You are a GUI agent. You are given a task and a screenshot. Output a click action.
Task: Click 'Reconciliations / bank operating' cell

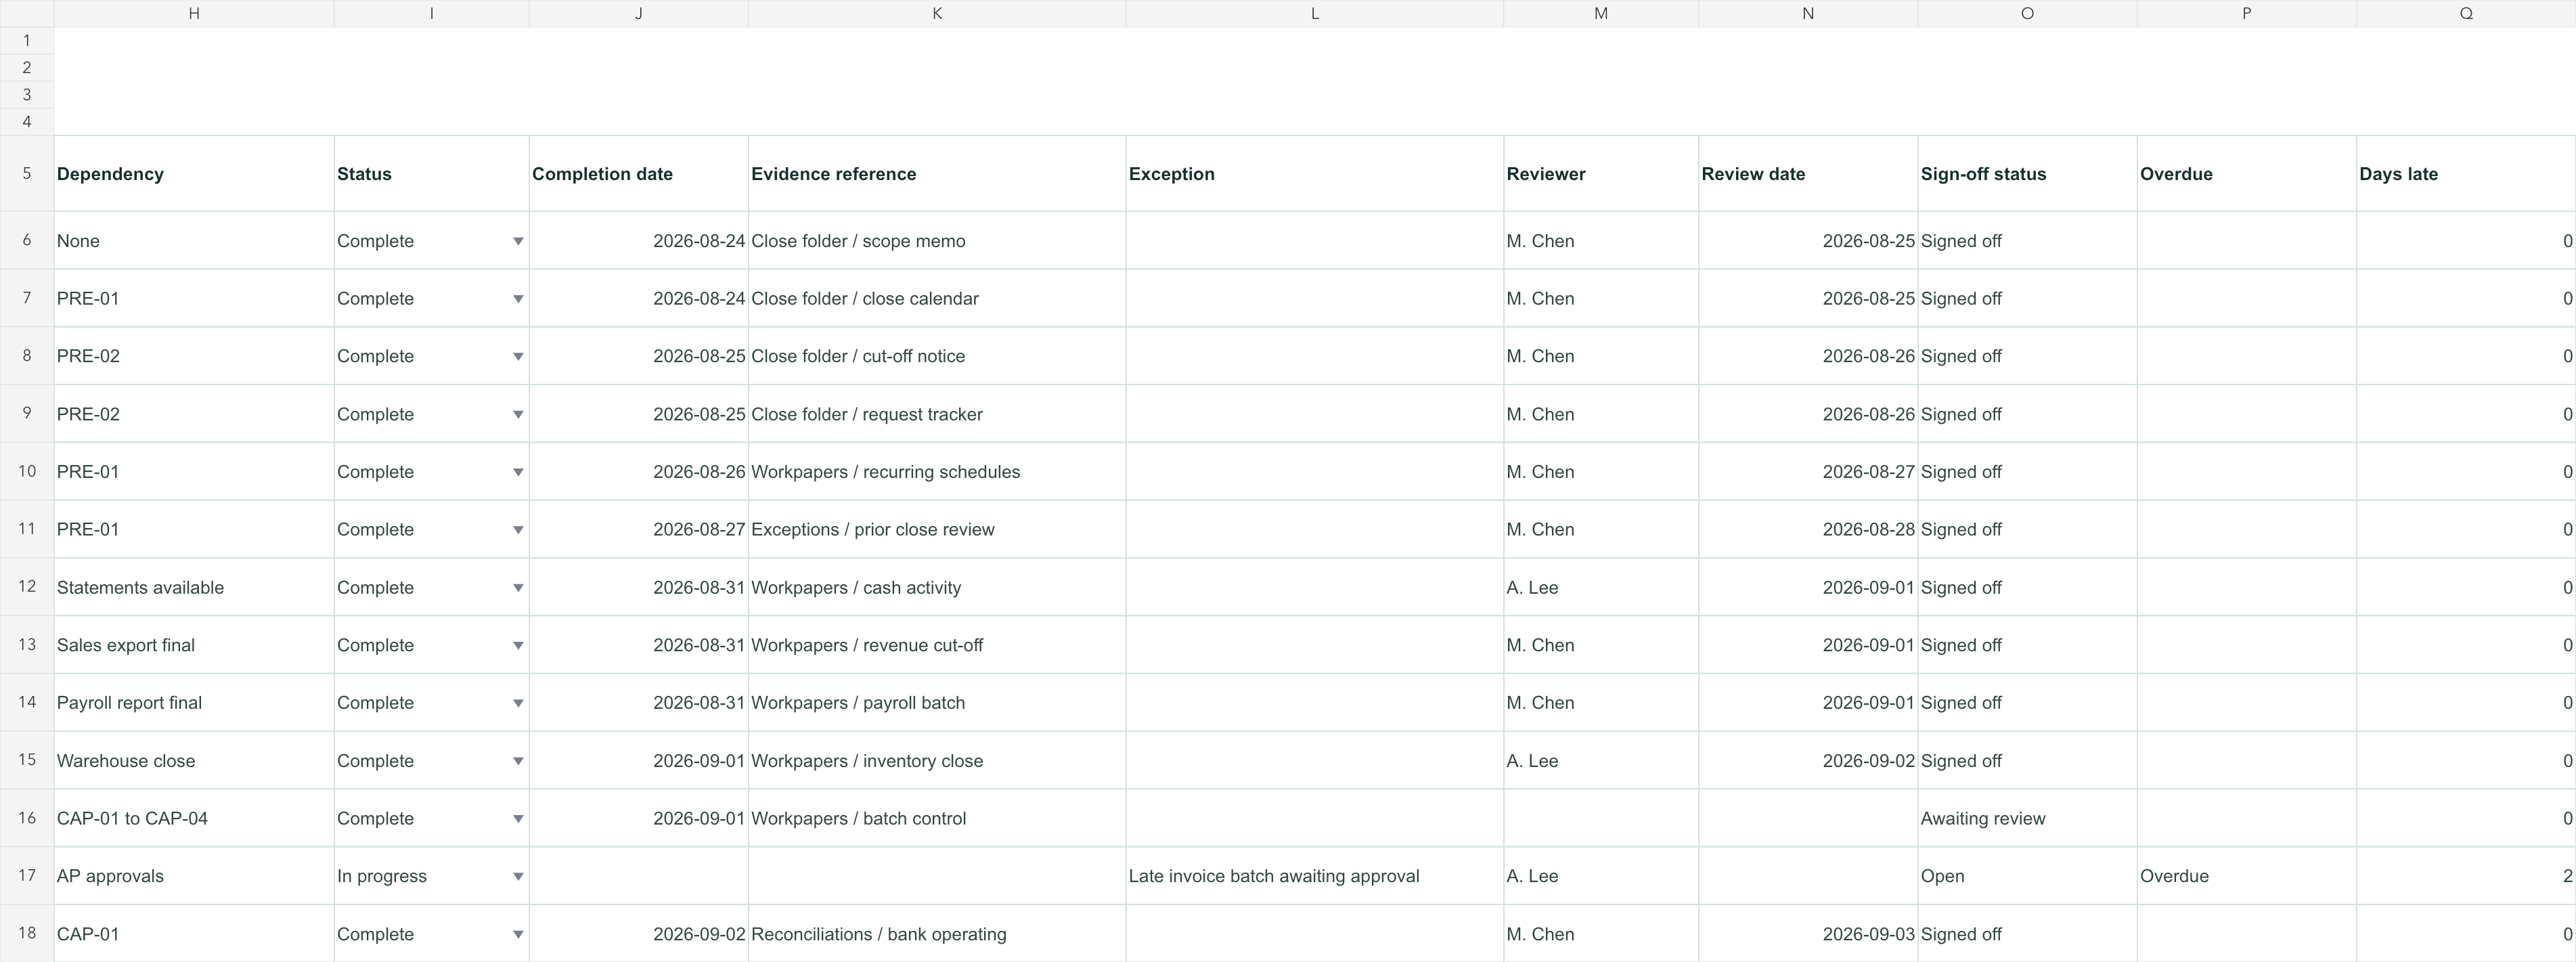point(937,934)
